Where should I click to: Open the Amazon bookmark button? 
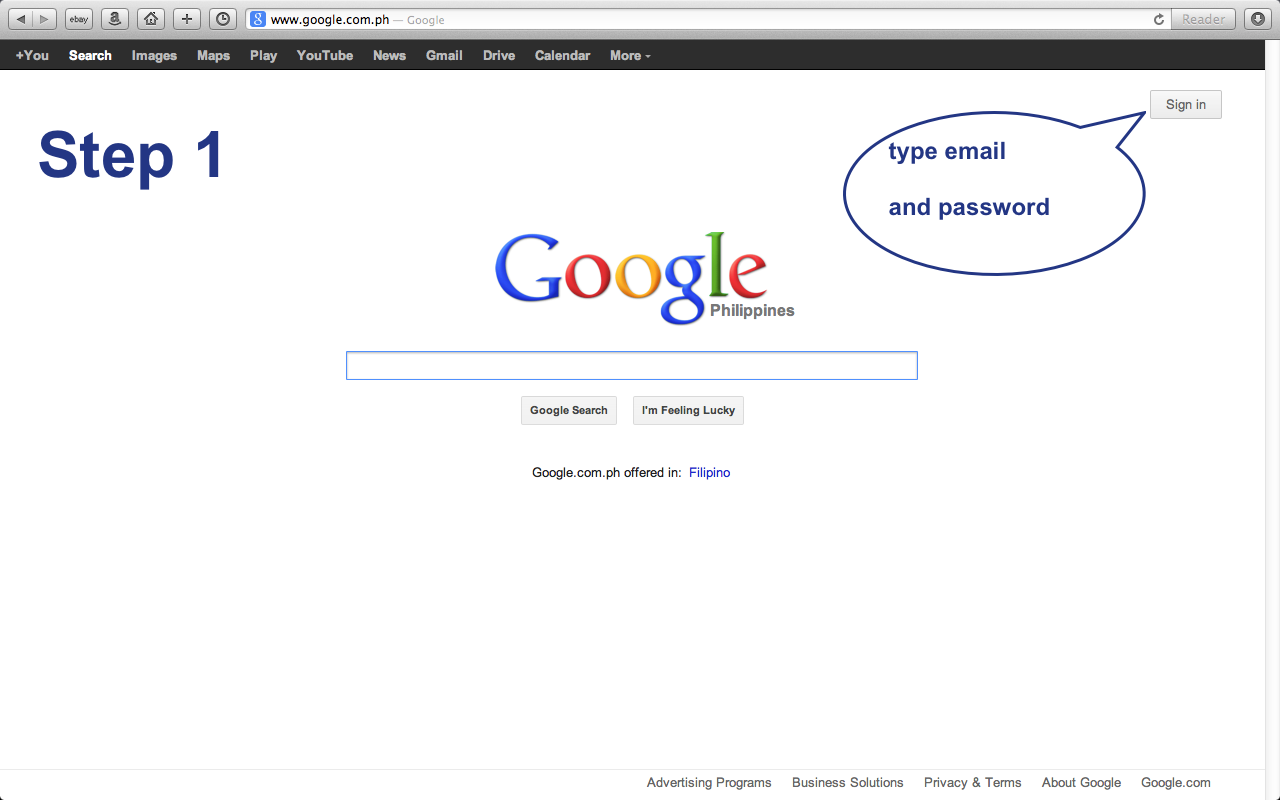[x=115, y=19]
